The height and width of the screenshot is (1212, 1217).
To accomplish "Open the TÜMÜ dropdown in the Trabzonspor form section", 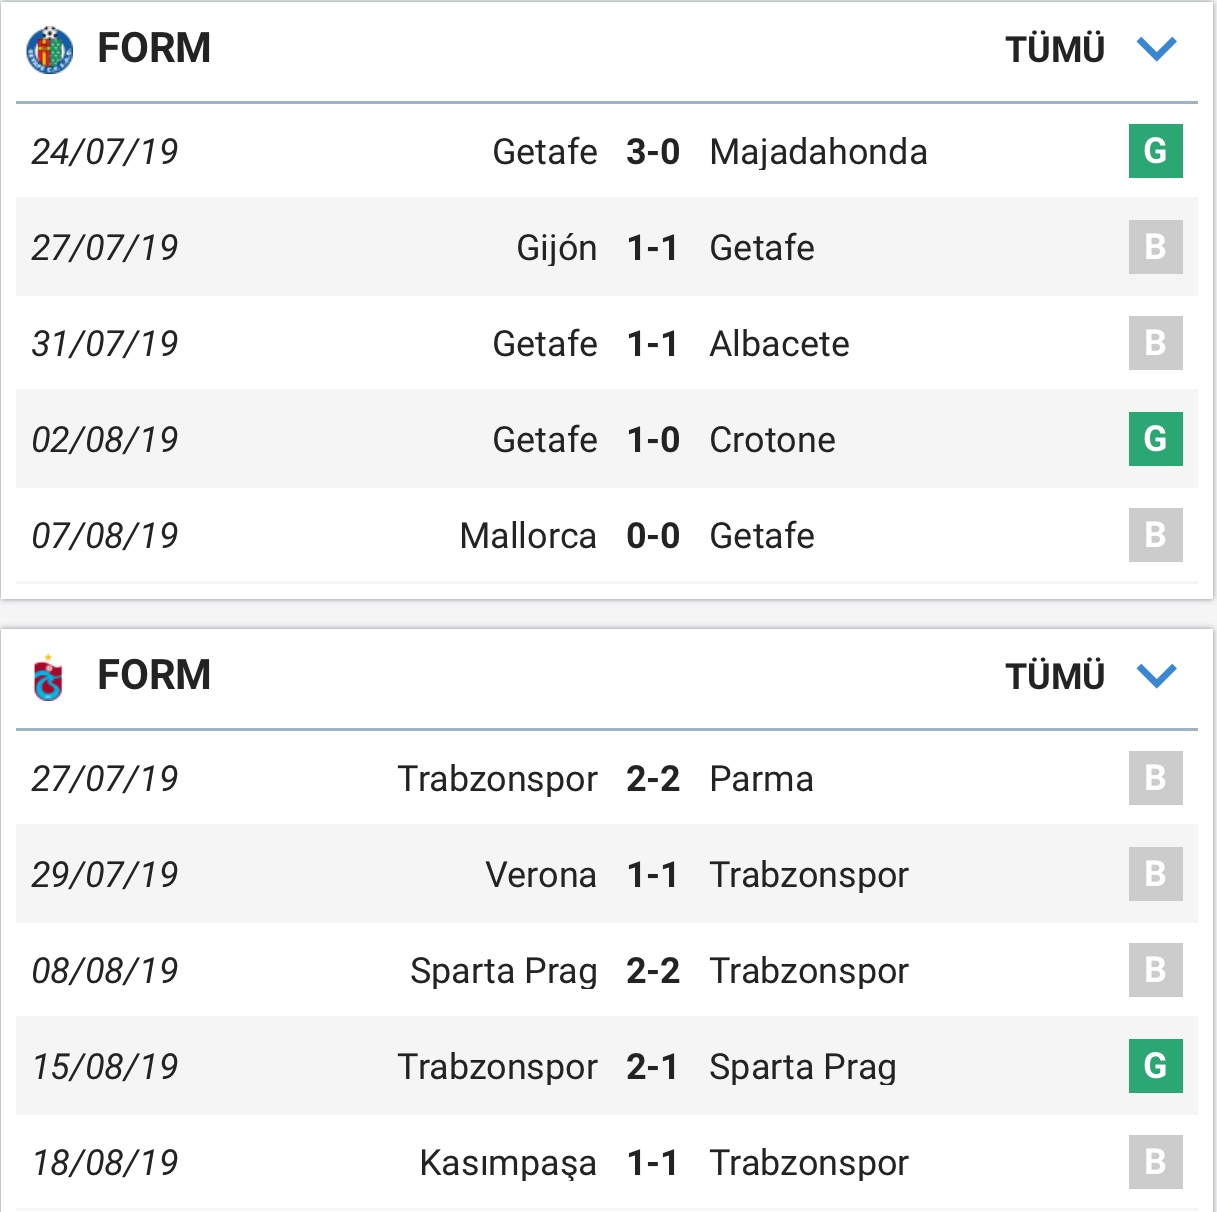I will [x=1055, y=675].
